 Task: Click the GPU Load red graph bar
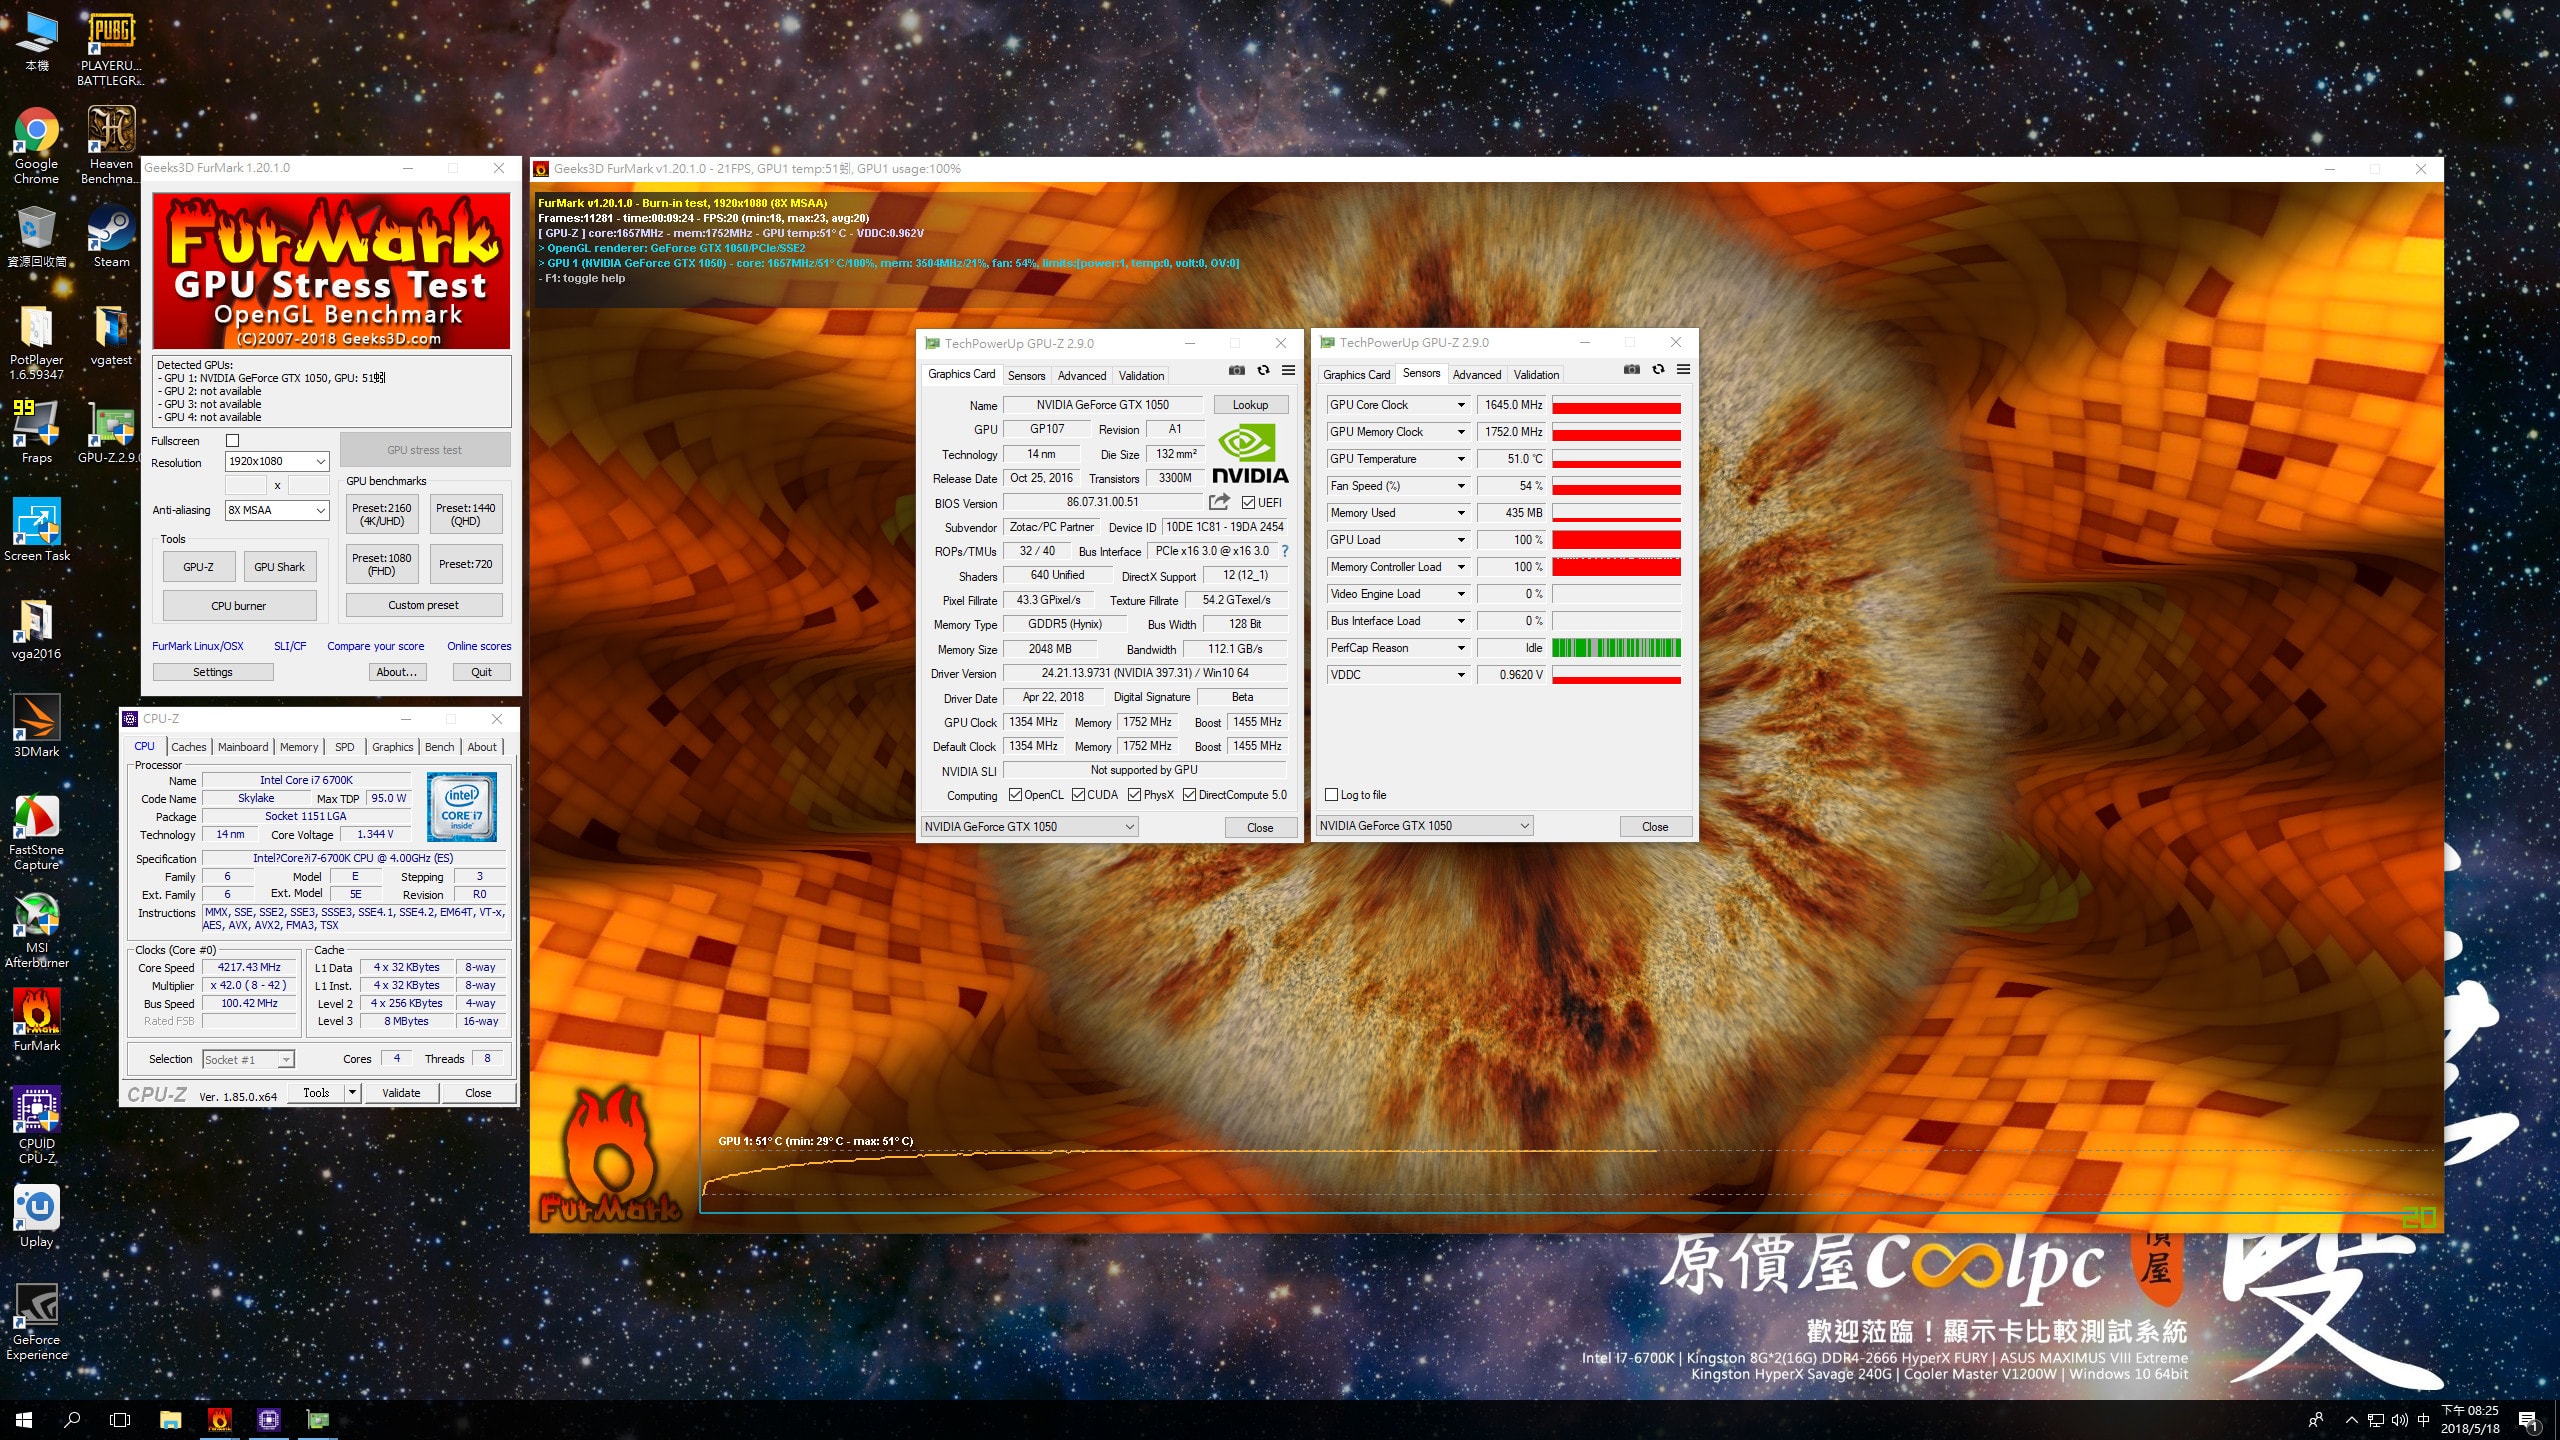1616,540
